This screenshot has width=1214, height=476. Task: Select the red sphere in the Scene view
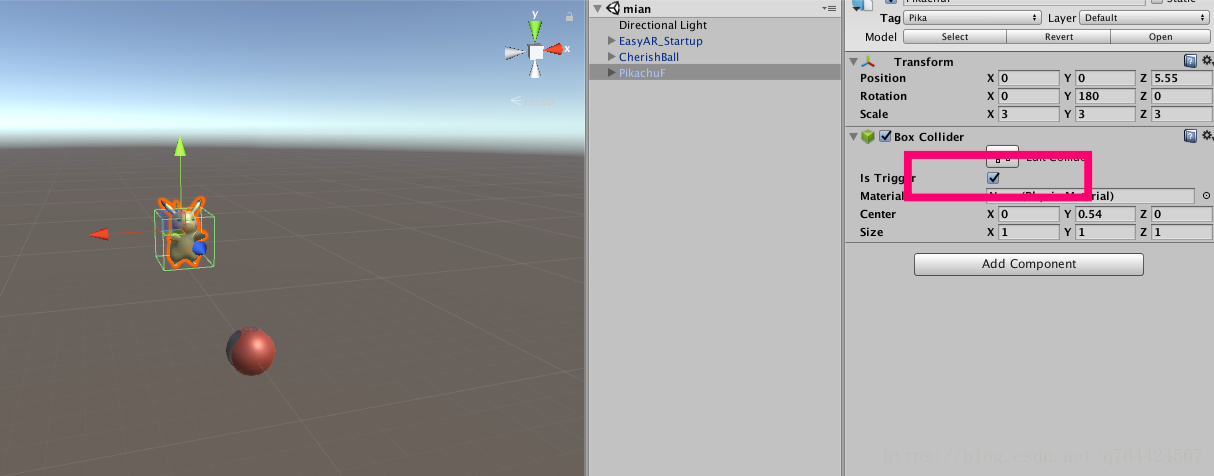250,351
